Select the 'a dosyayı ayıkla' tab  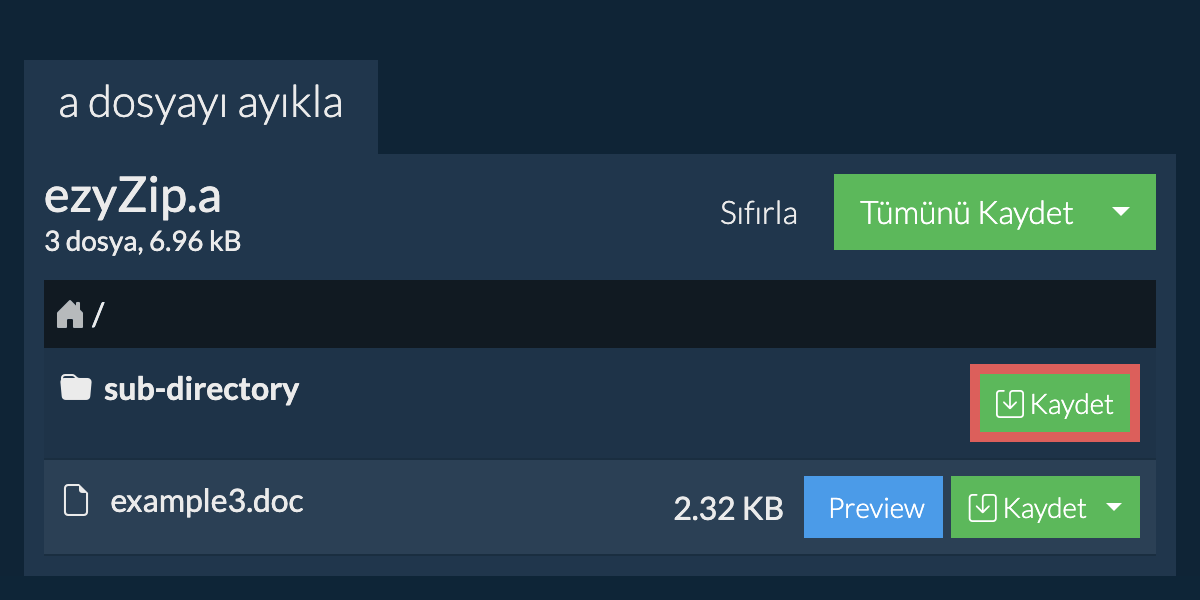201,105
